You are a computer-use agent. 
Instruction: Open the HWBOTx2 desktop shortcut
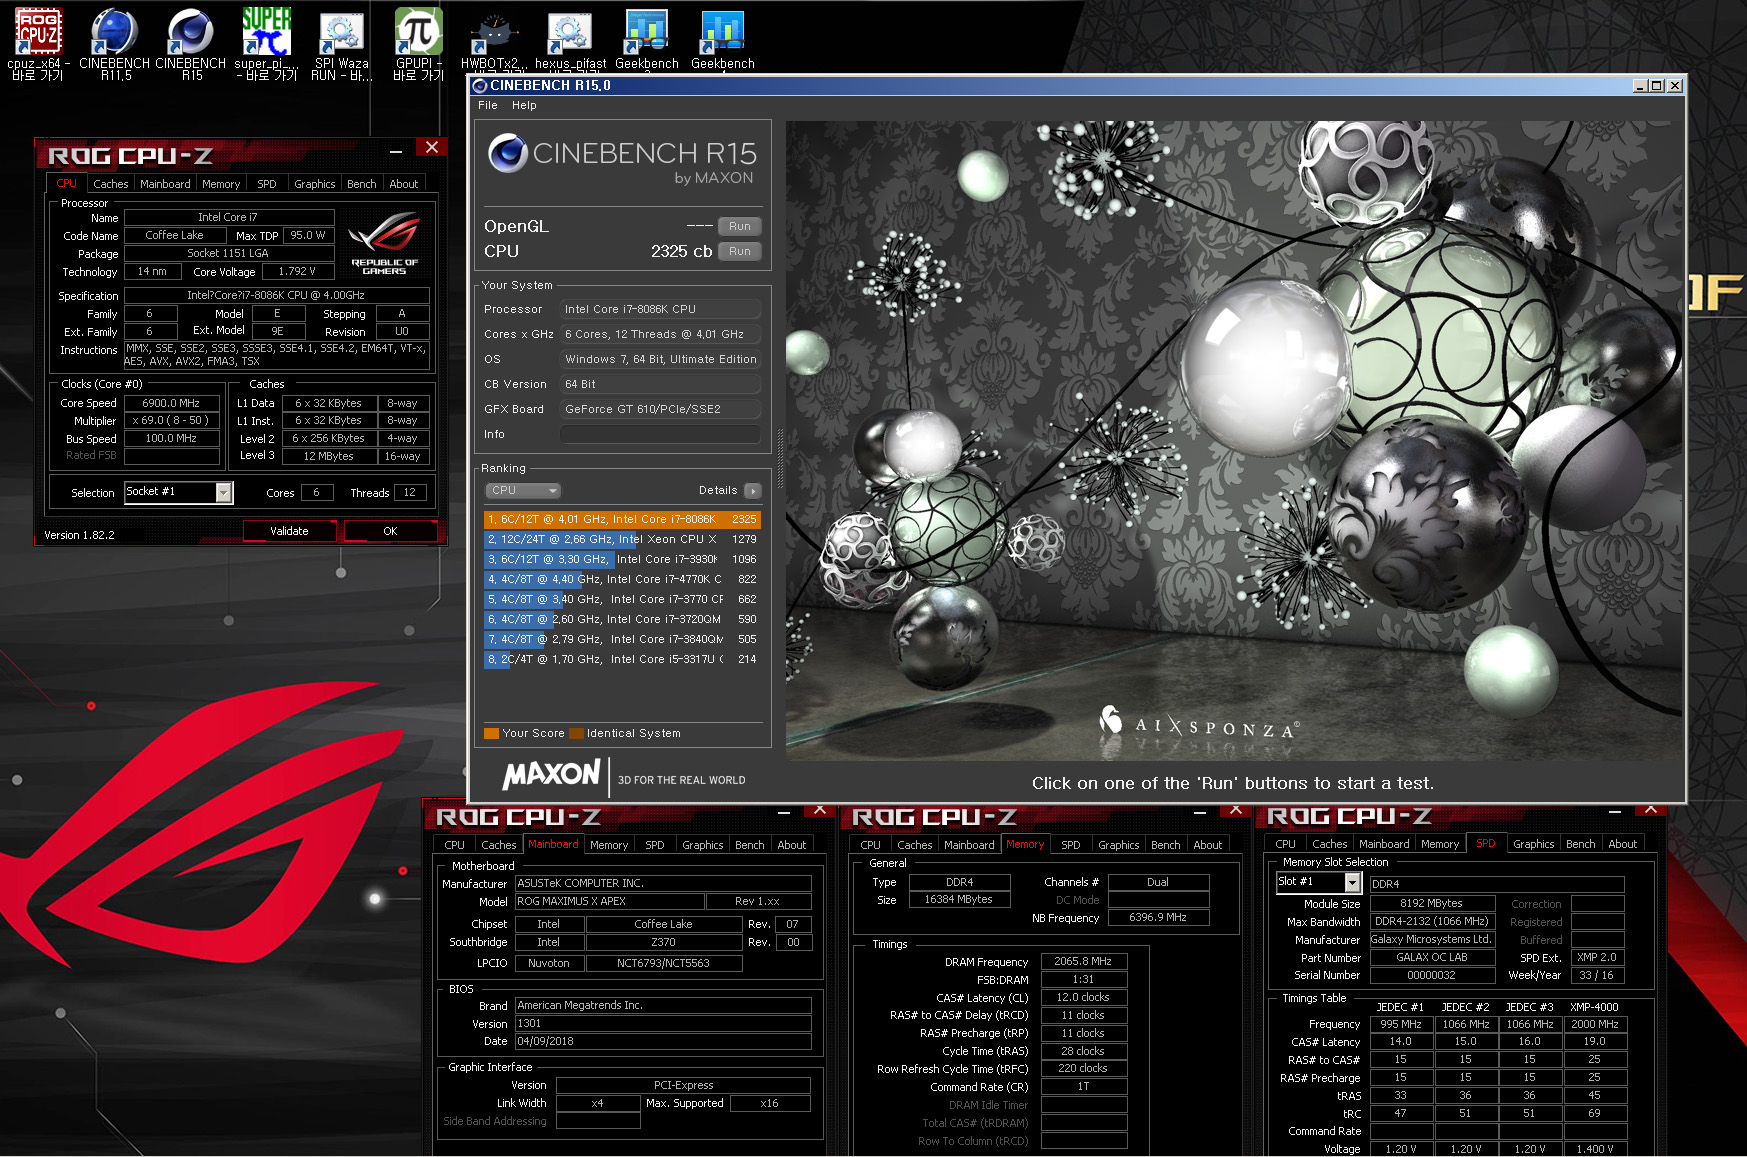(494, 43)
